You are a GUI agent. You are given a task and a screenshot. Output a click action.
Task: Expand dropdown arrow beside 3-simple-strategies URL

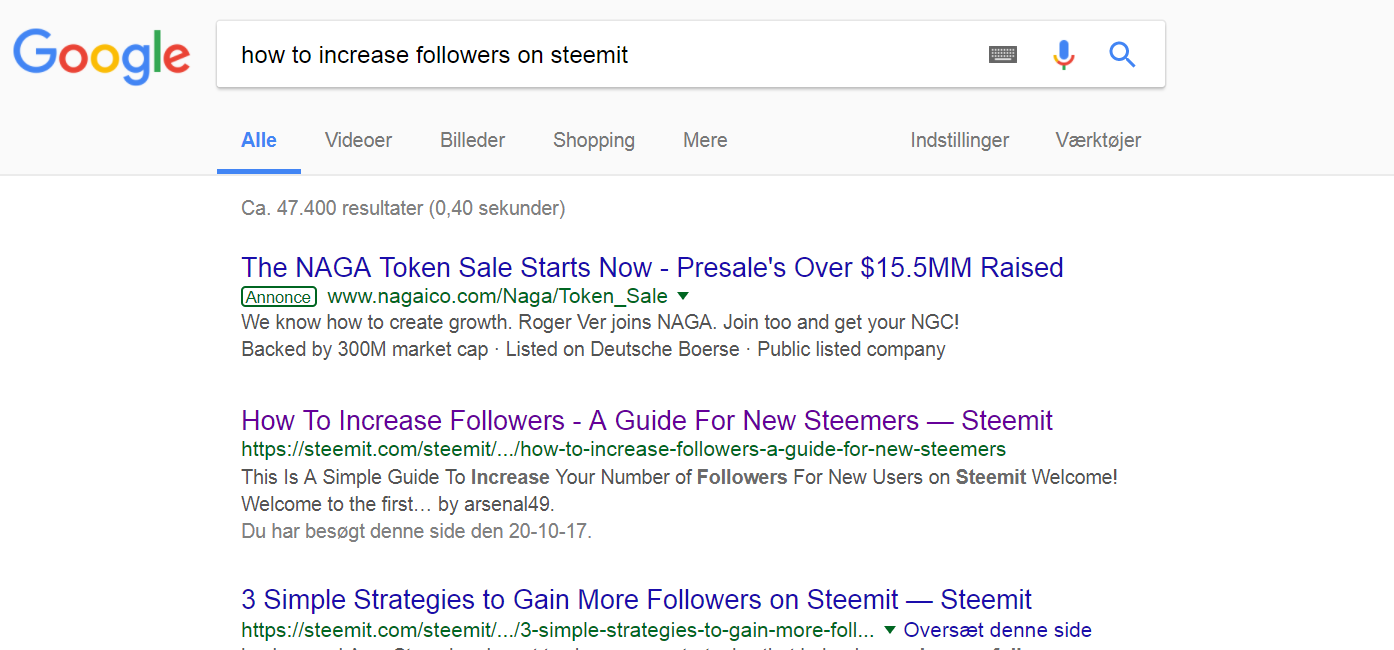coord(890,630)
